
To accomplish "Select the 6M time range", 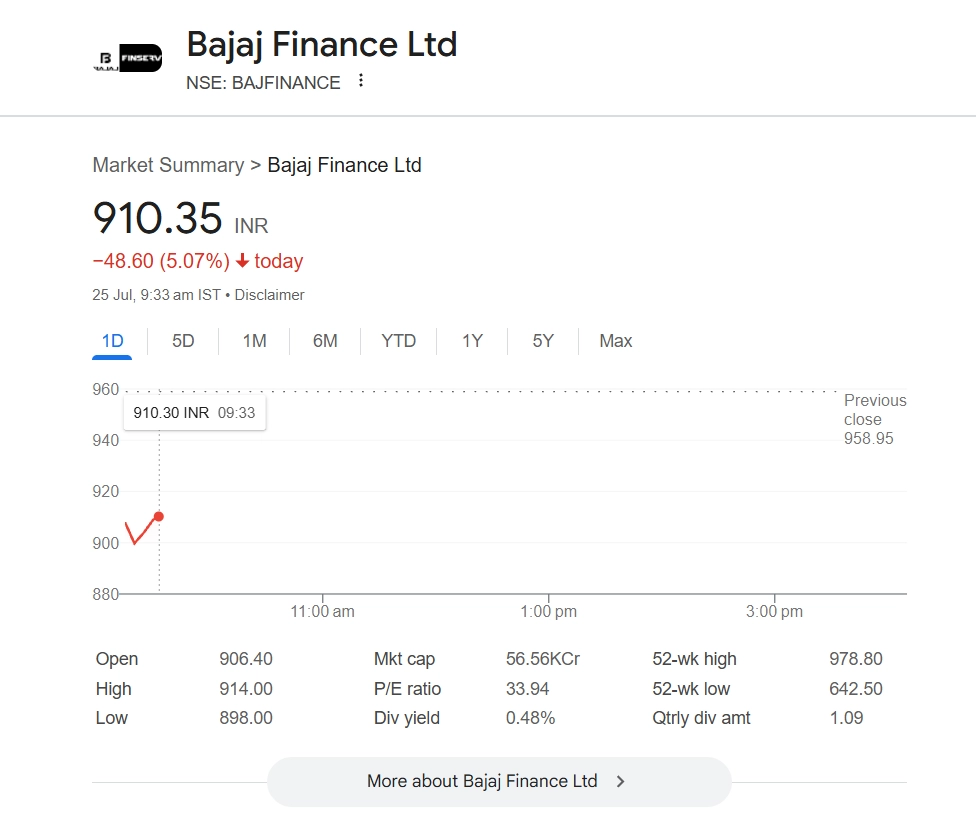I will (325, 341).
